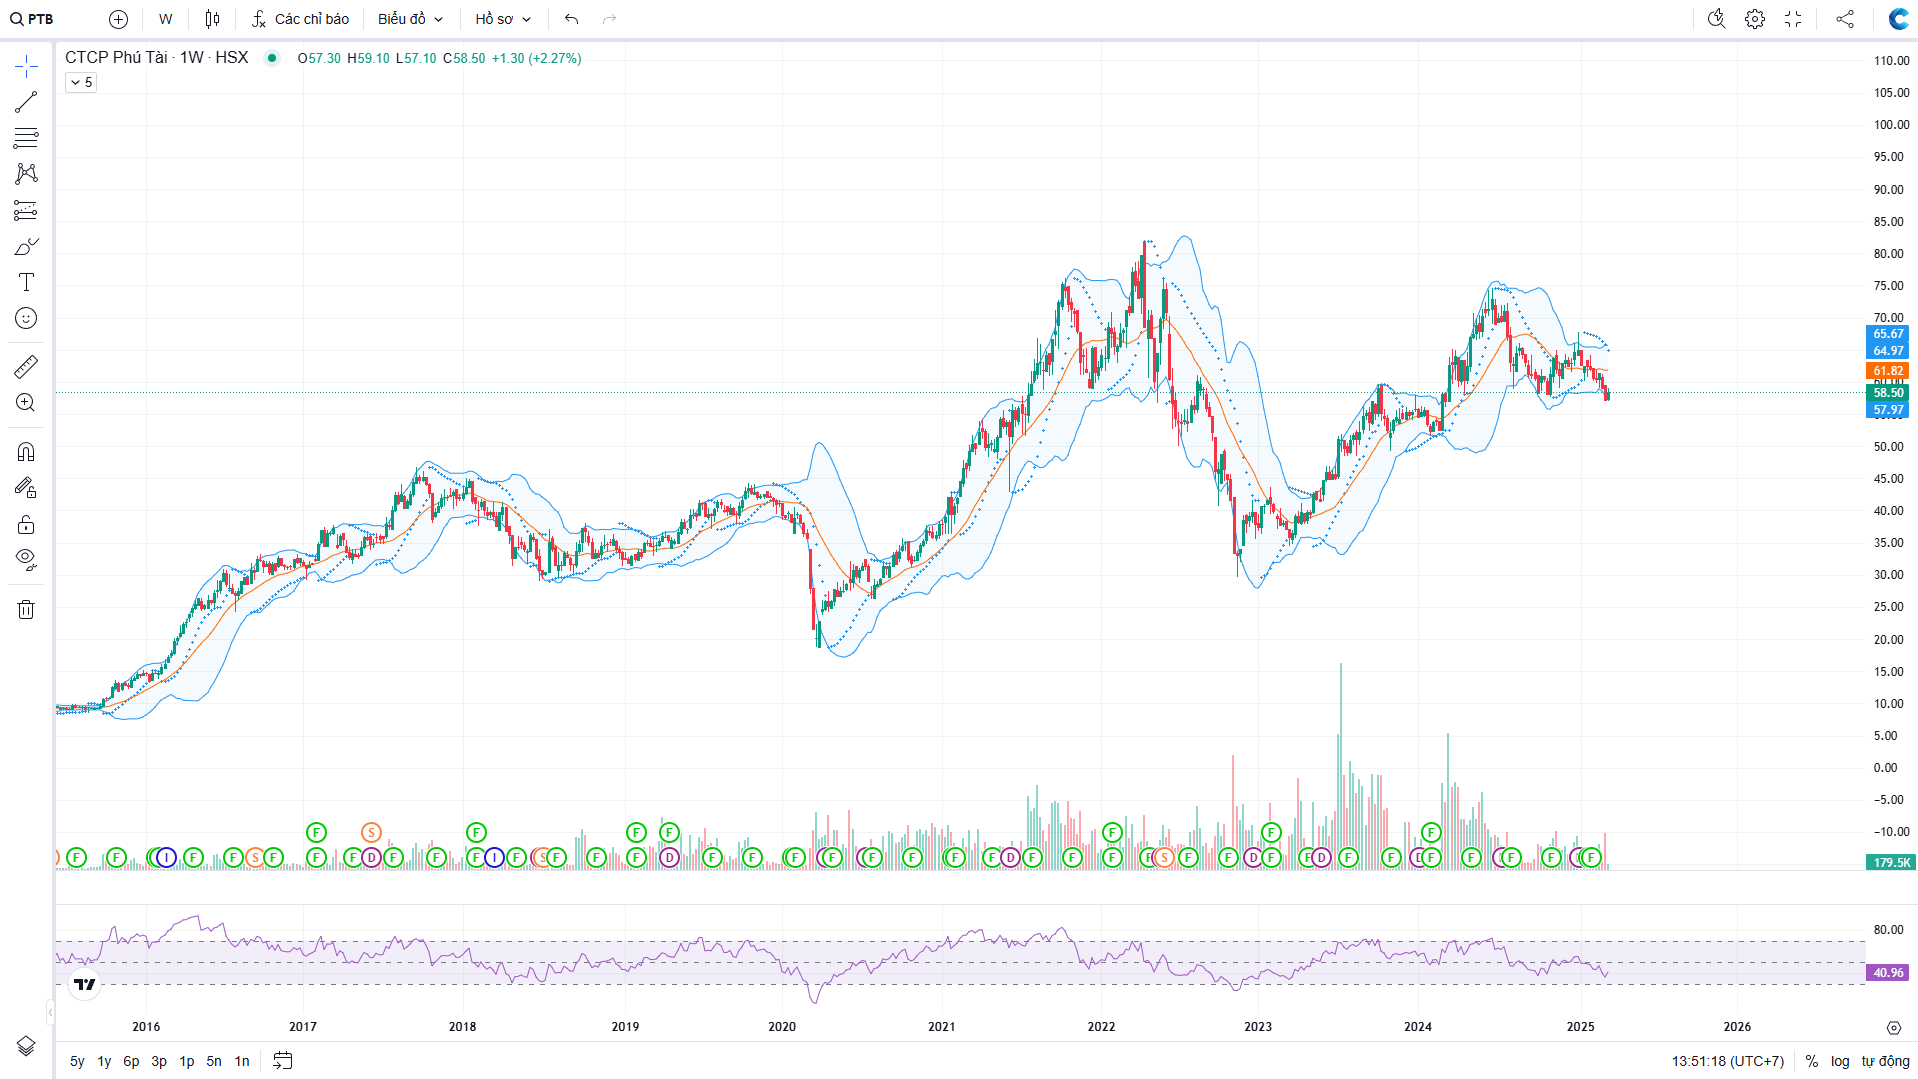The image size is (1918, 1079).
Task: Switch to the 5y time range
Action: pos(77,1061)
